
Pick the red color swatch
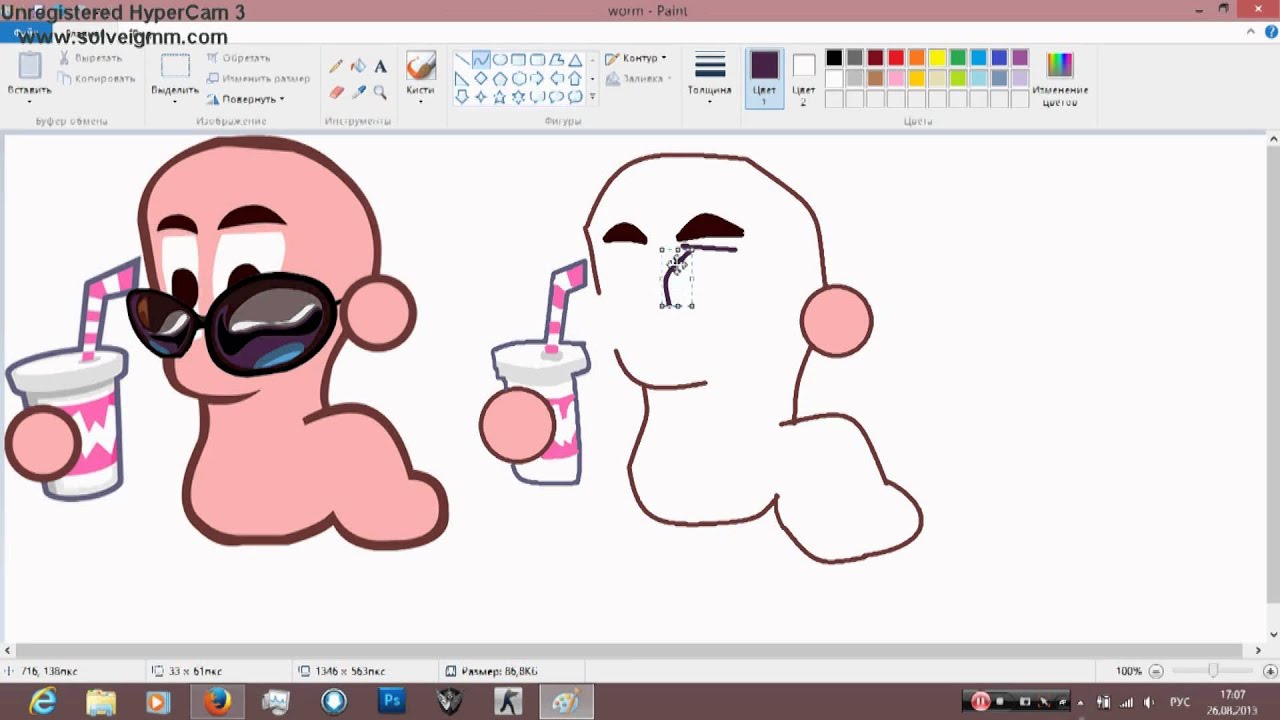(896, 58)
